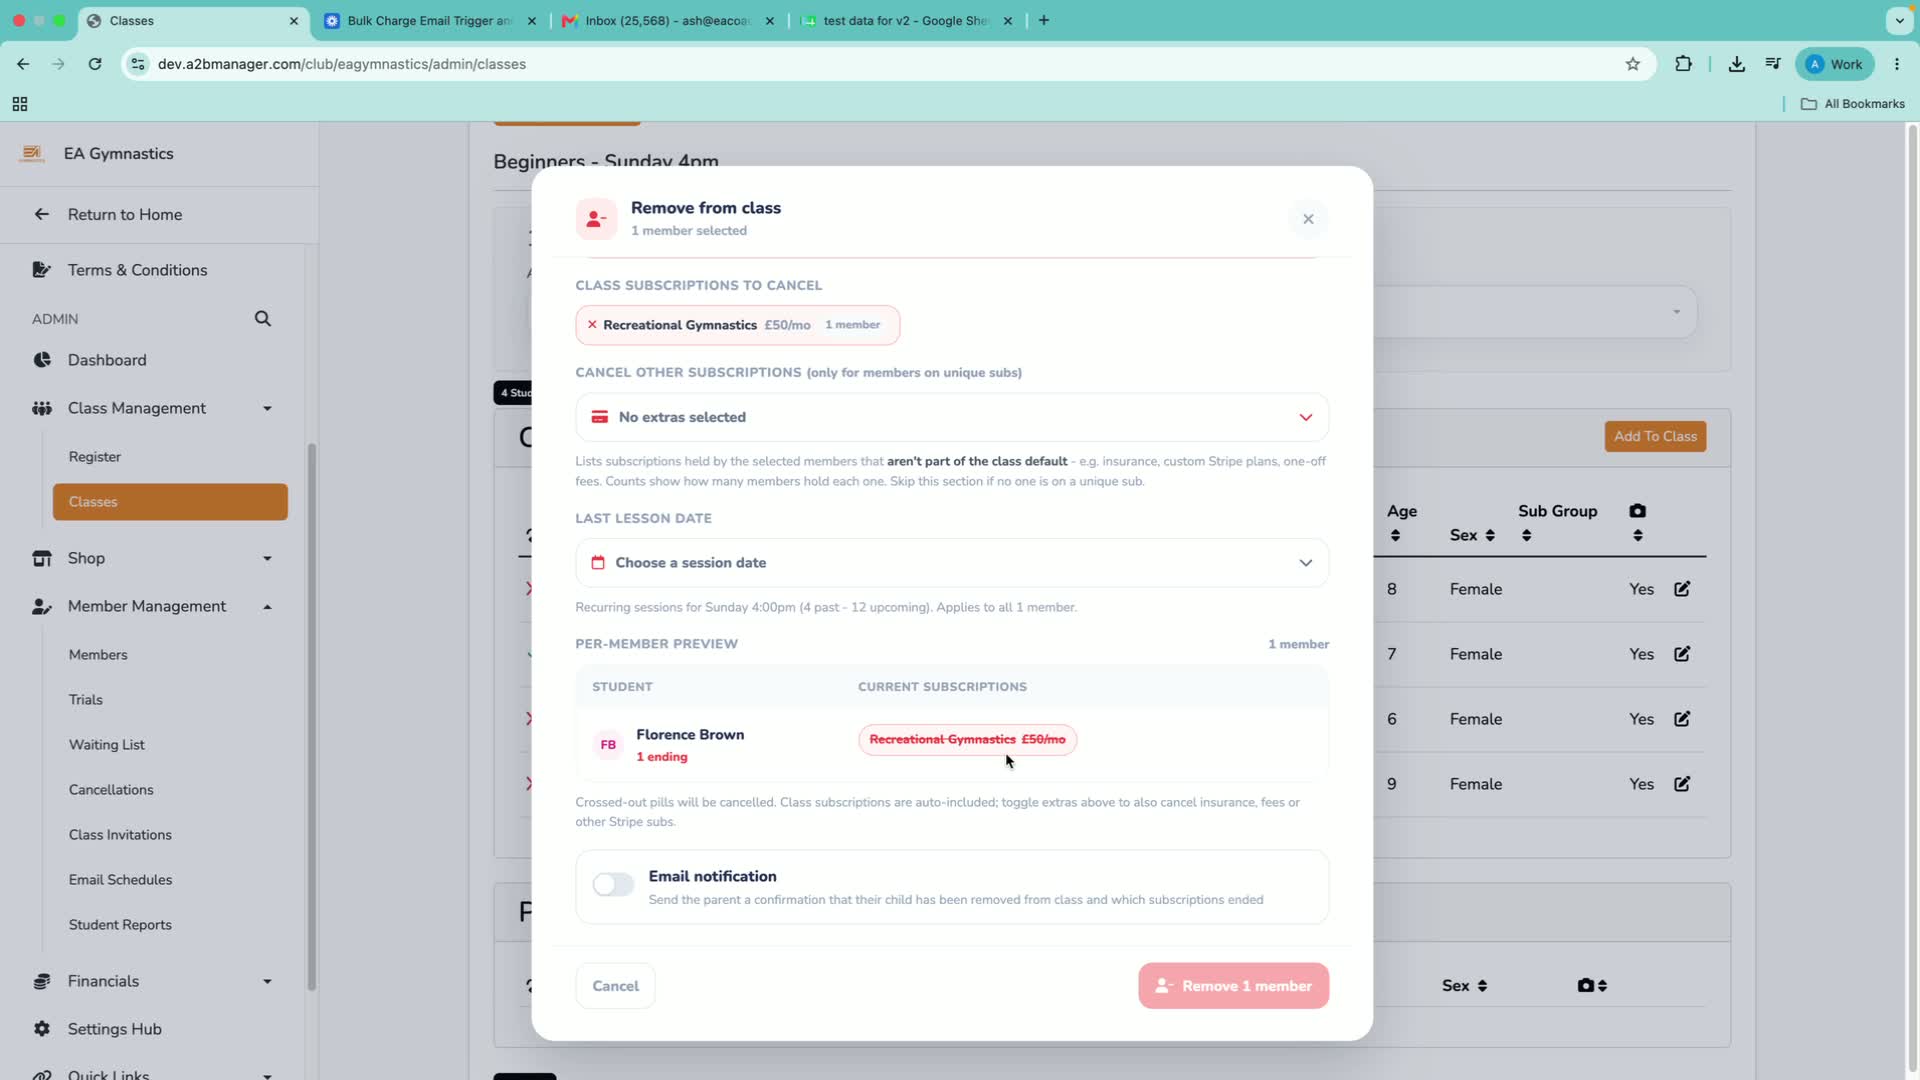Click the Remove 1 member button
Image resolution: width=1920 pixels, height=1080 pixels.
pyautogui.click(x=1233, y=986)
